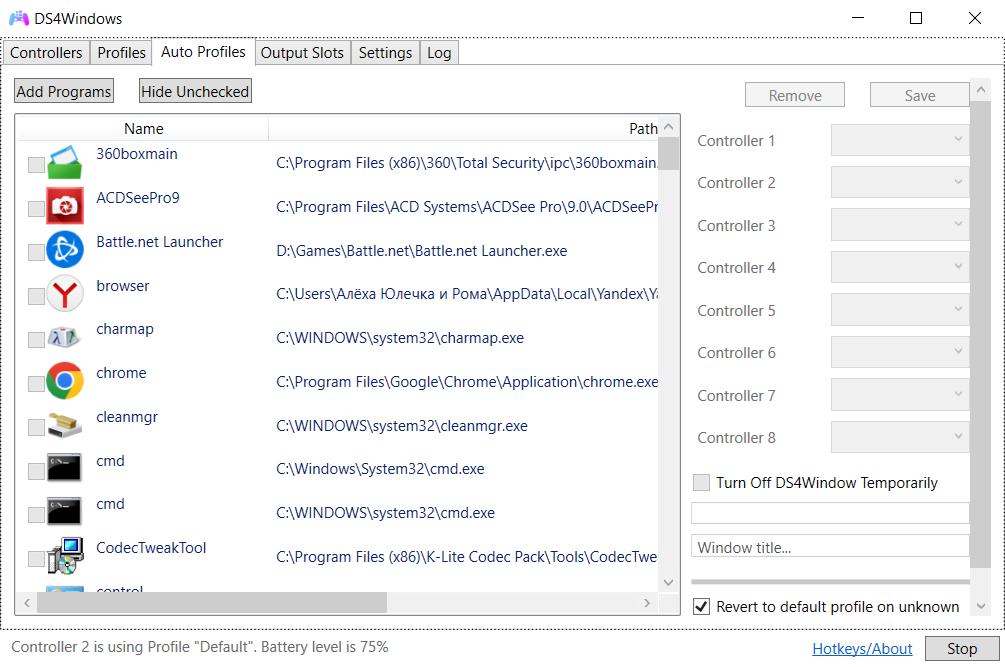Image resolution: width=1005 pixels, height=667 pixels.
Task: Check the charmap checkbox
Action: pyautogui.click(x=36, y=340)
